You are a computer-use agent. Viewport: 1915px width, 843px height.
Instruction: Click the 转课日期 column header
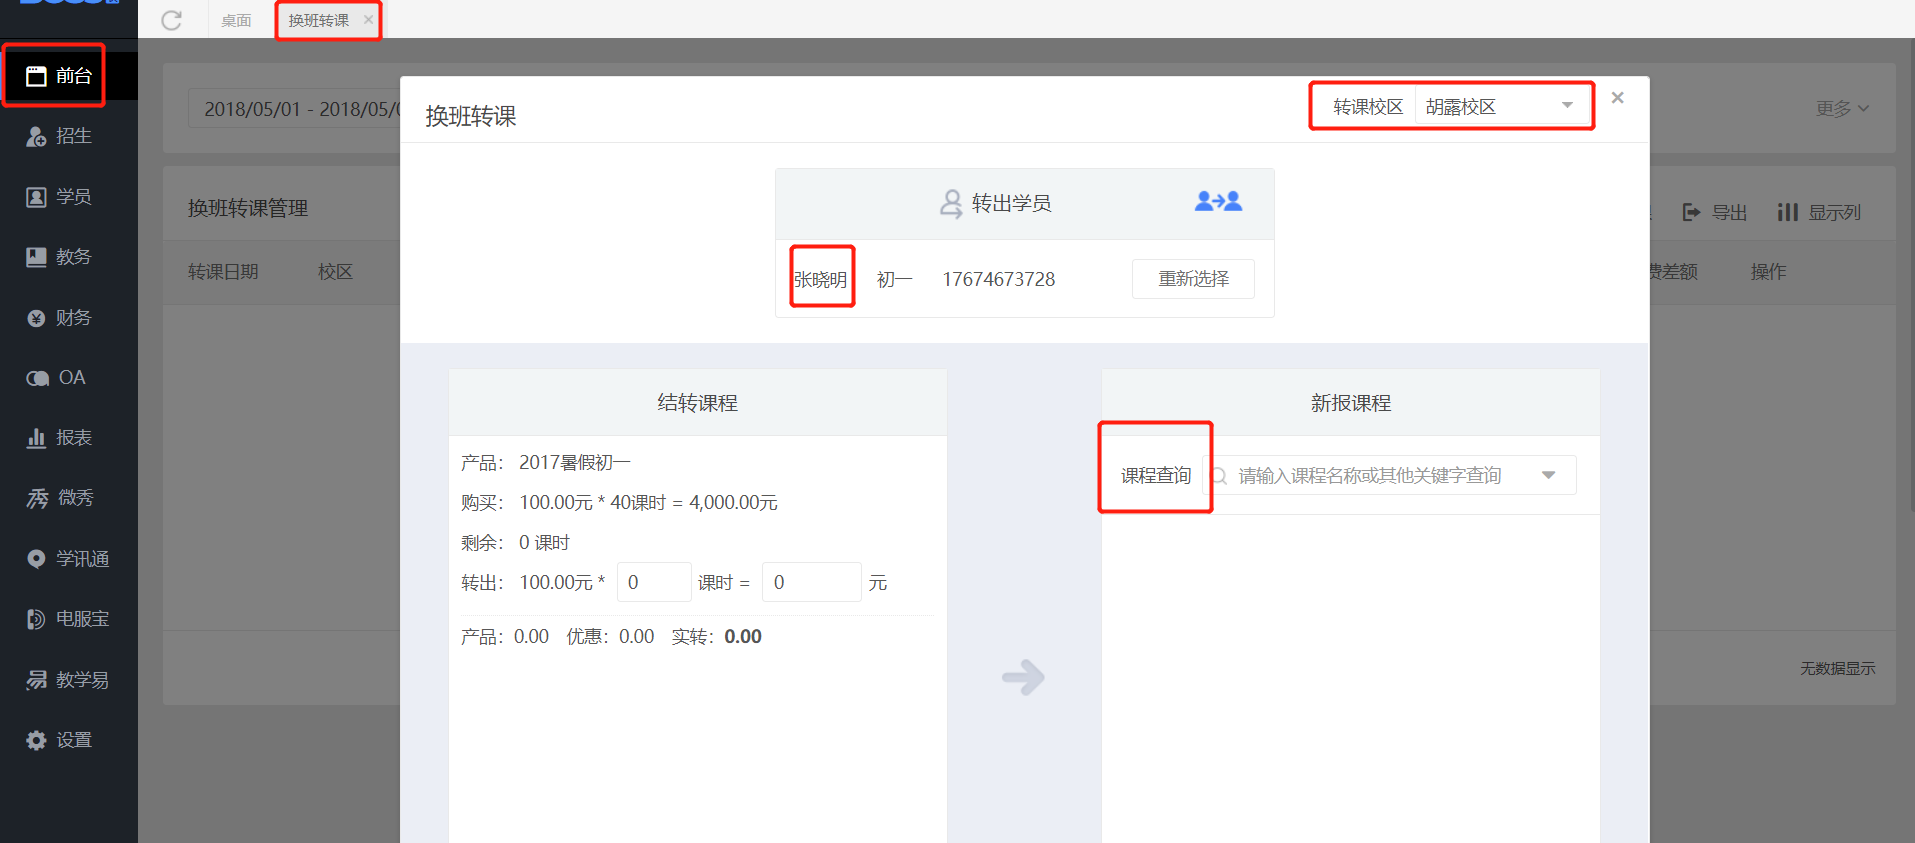(x=223, y=272)
